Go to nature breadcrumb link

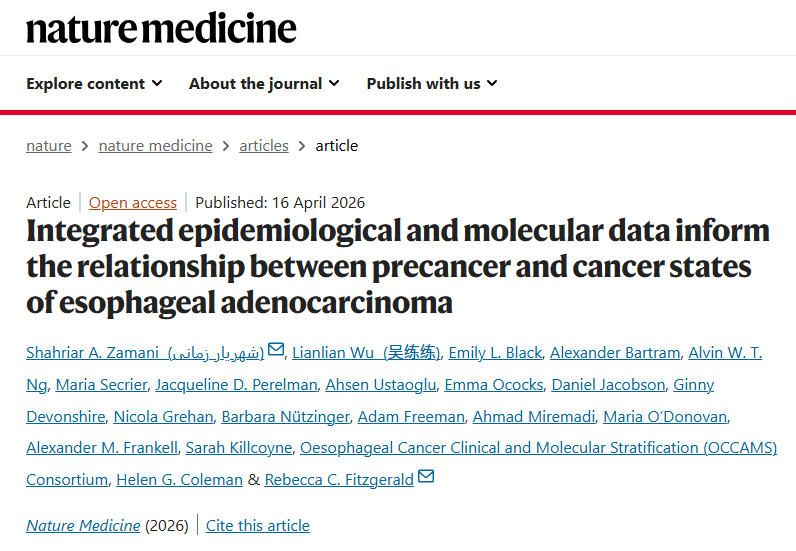coord(49,146)
